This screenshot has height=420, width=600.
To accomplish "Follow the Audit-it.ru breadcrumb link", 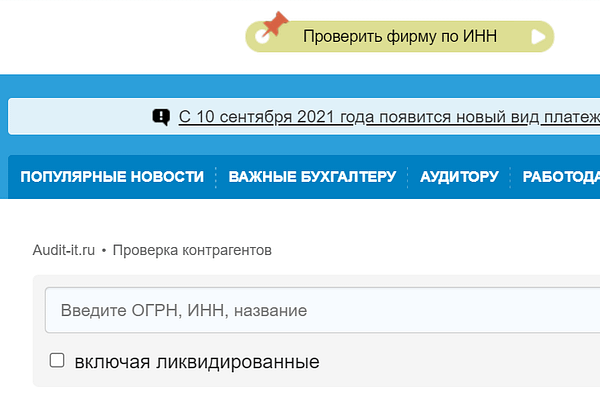I will pyautogui.click(x=64, y=250).
